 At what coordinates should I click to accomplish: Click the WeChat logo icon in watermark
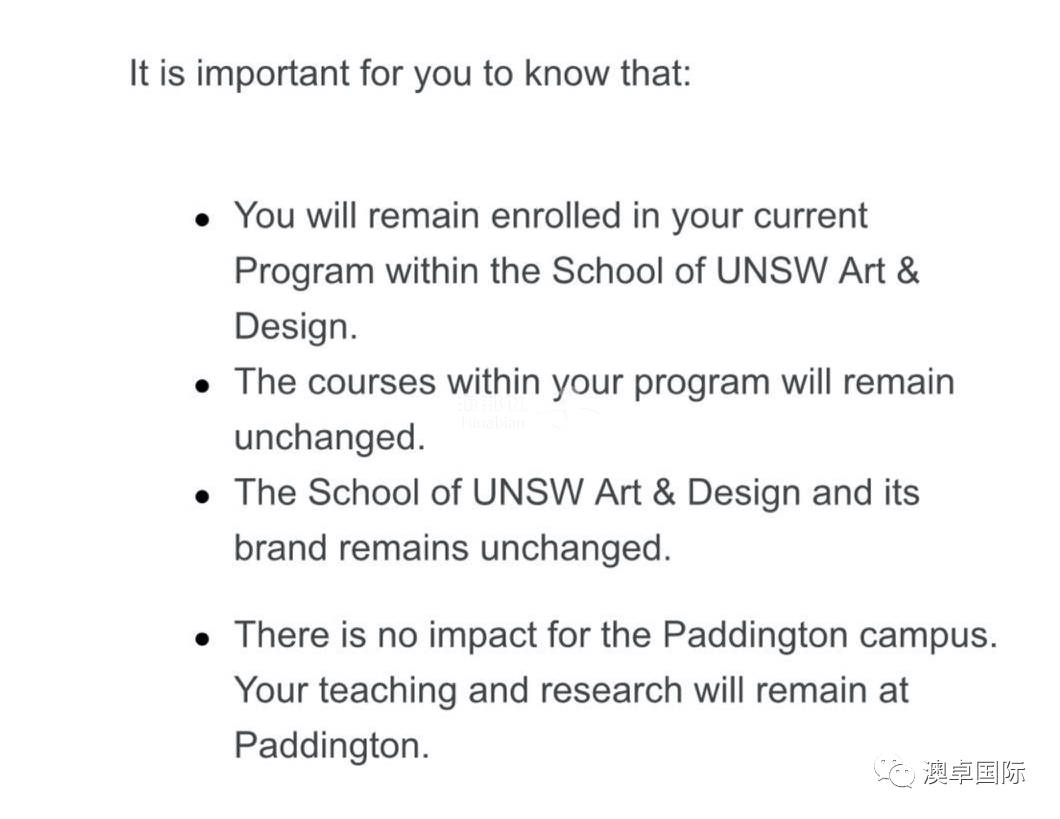(894, 772)
